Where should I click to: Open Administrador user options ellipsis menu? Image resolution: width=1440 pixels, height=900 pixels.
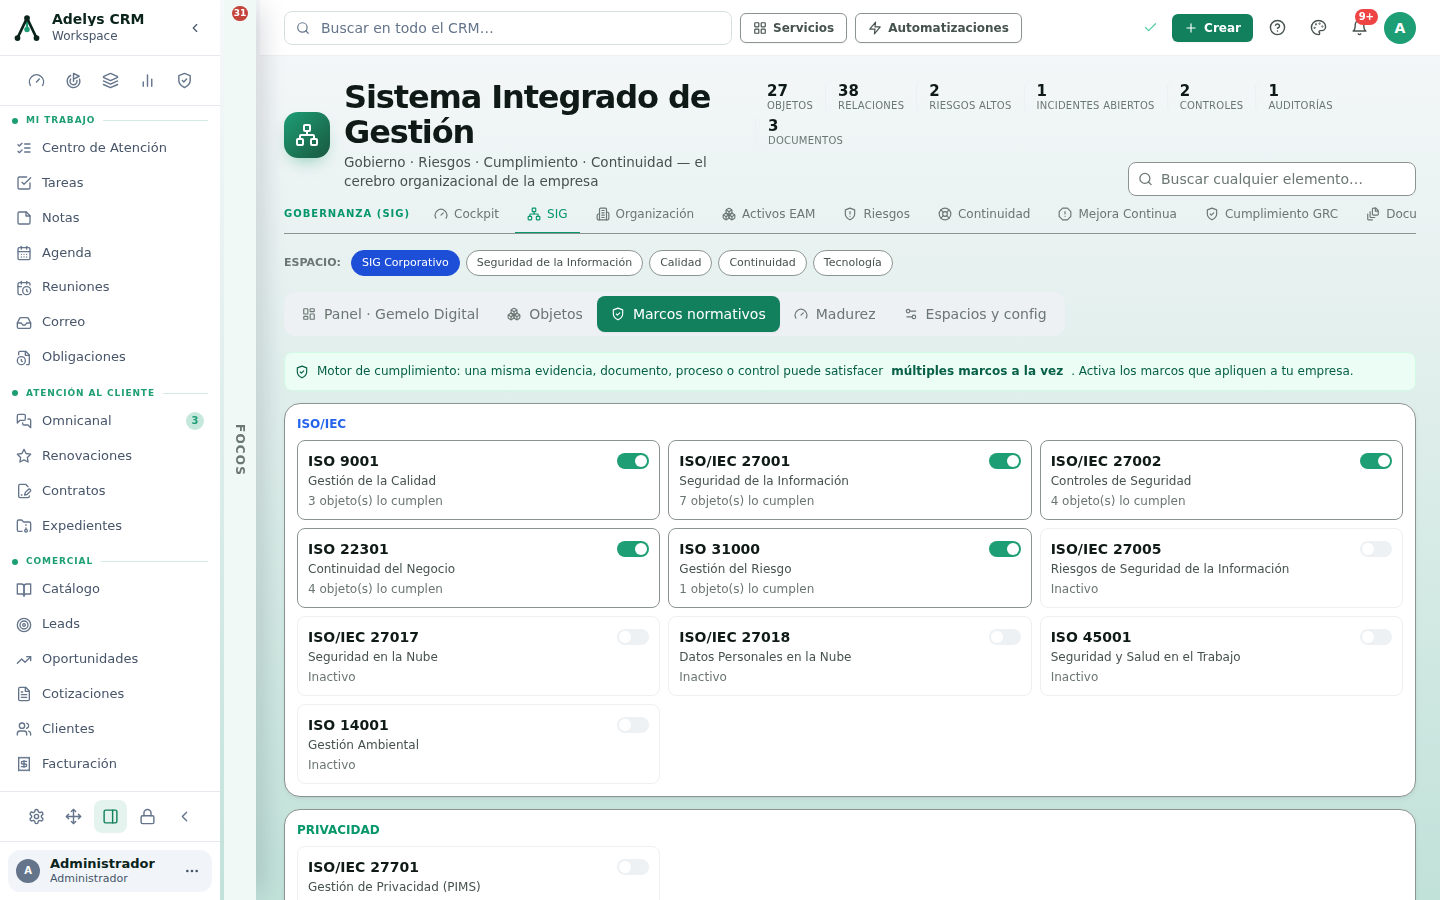[192, 871]
